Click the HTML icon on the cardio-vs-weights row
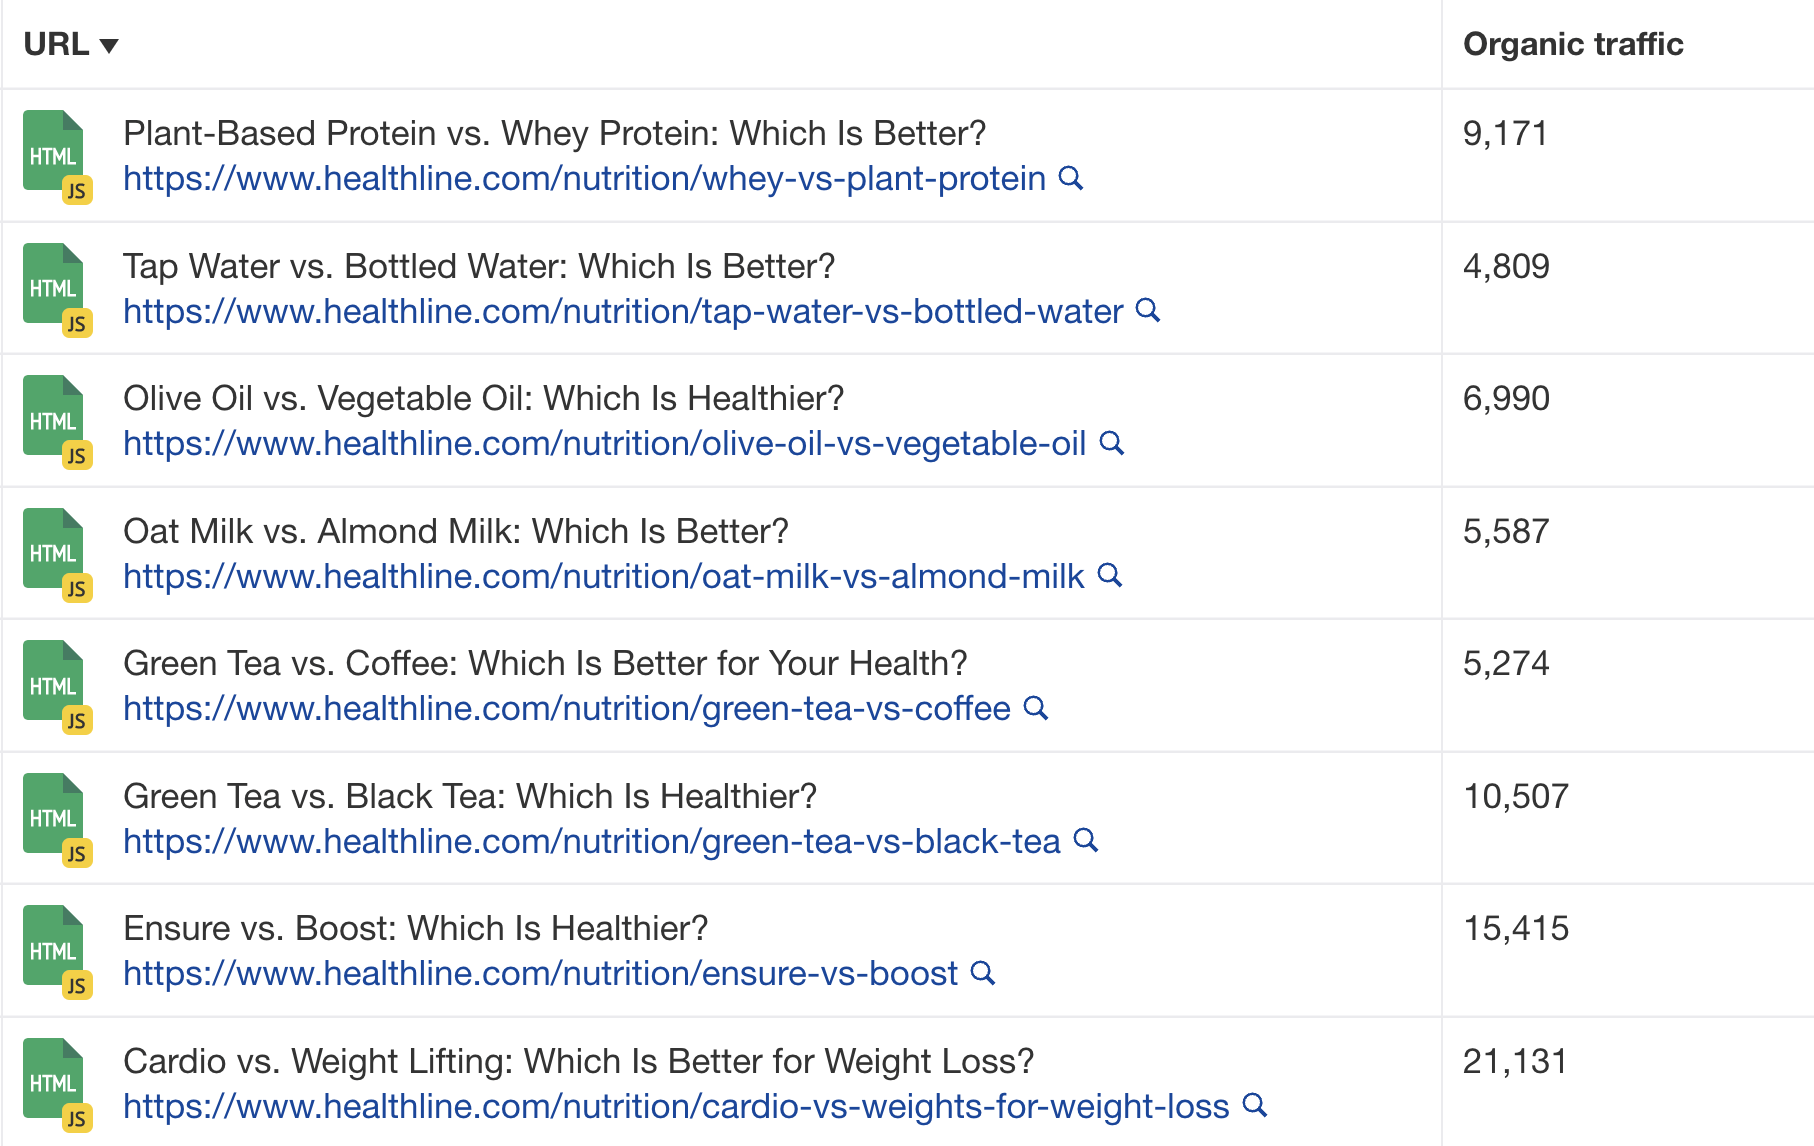 (x=53, y=1075)
